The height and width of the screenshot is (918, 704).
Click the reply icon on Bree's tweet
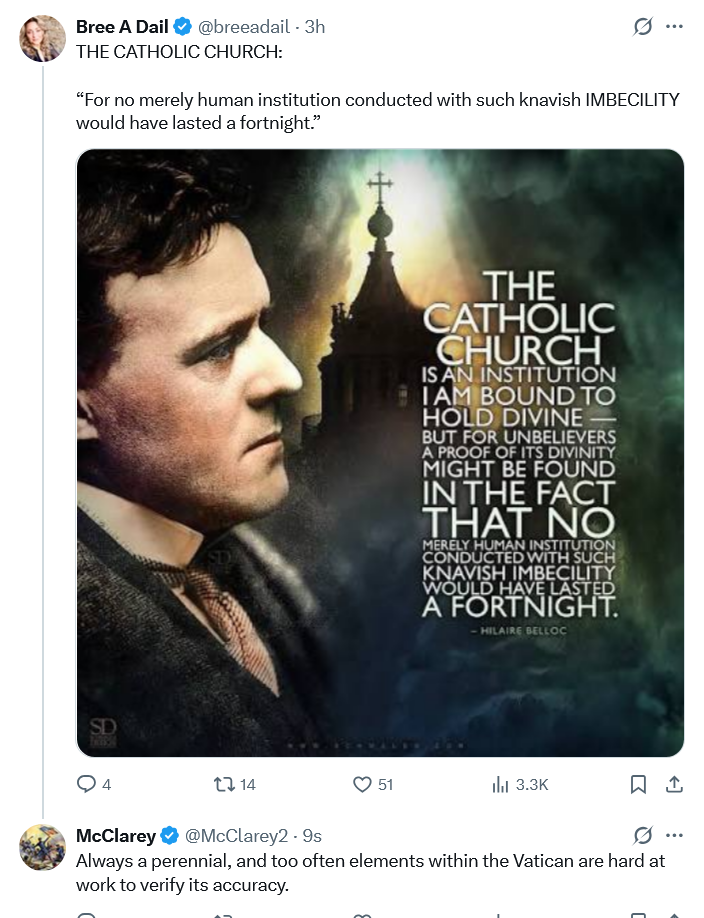pyautogui.click(x=86, y=785)
